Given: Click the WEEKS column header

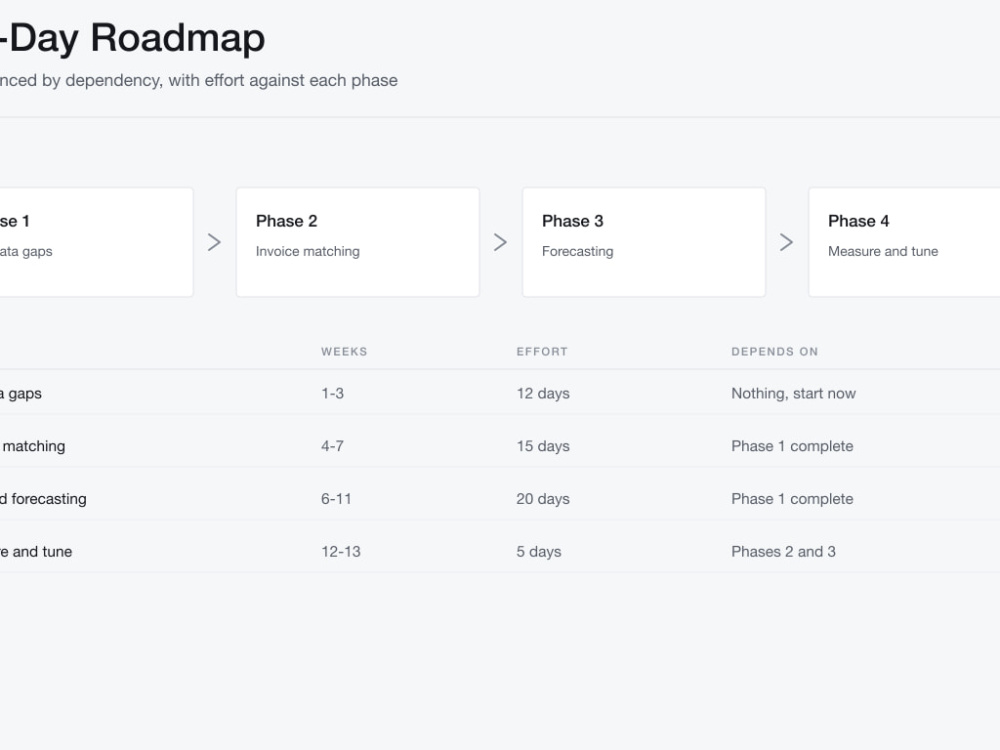Looking at the screenshot, I should point(344,351).
